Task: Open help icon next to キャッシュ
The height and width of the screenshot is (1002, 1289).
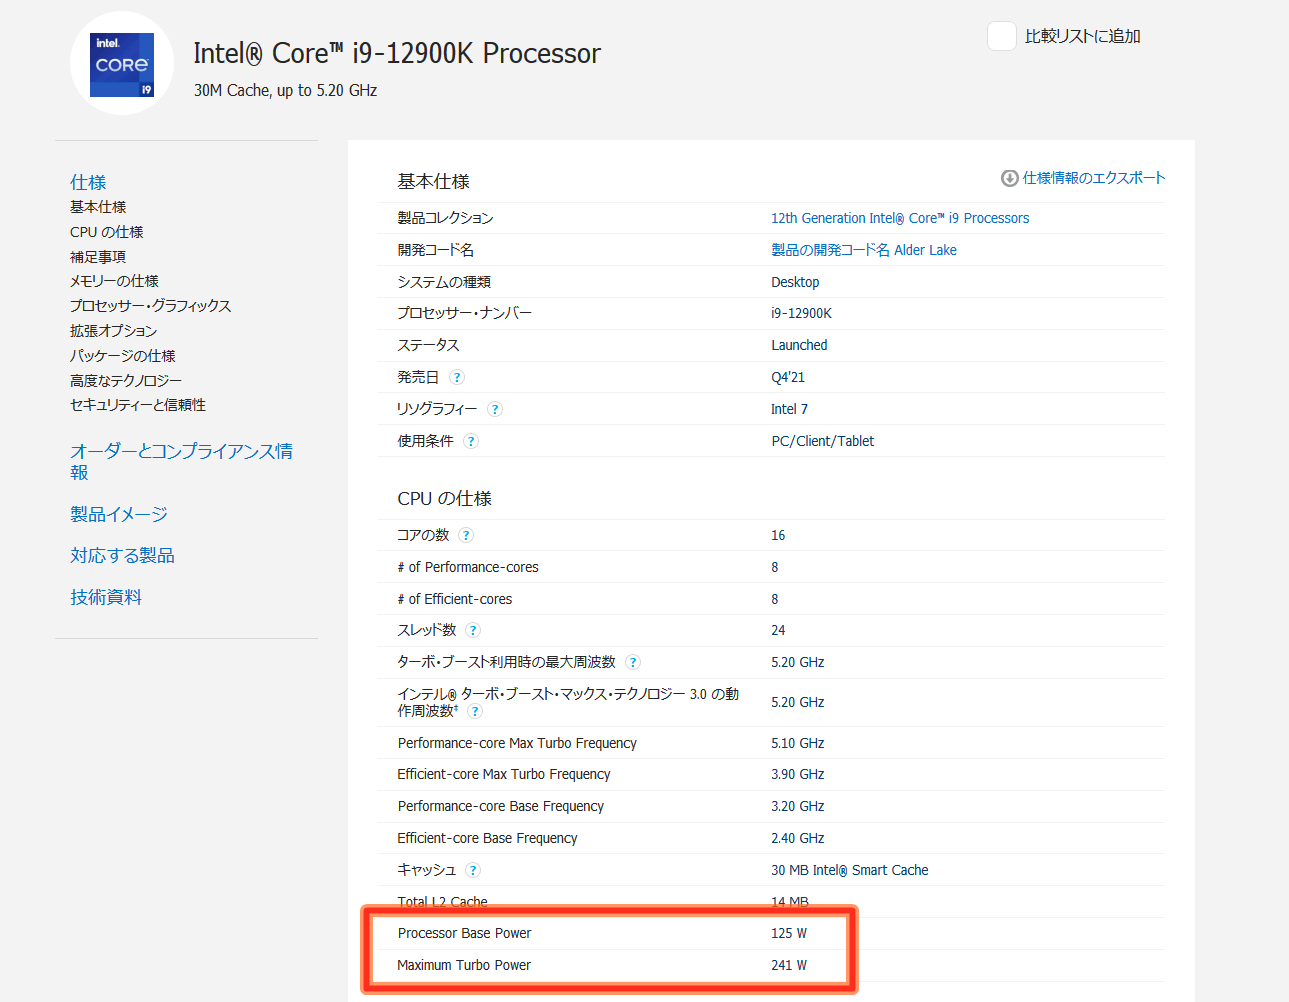Action: [x=473, y=870]
